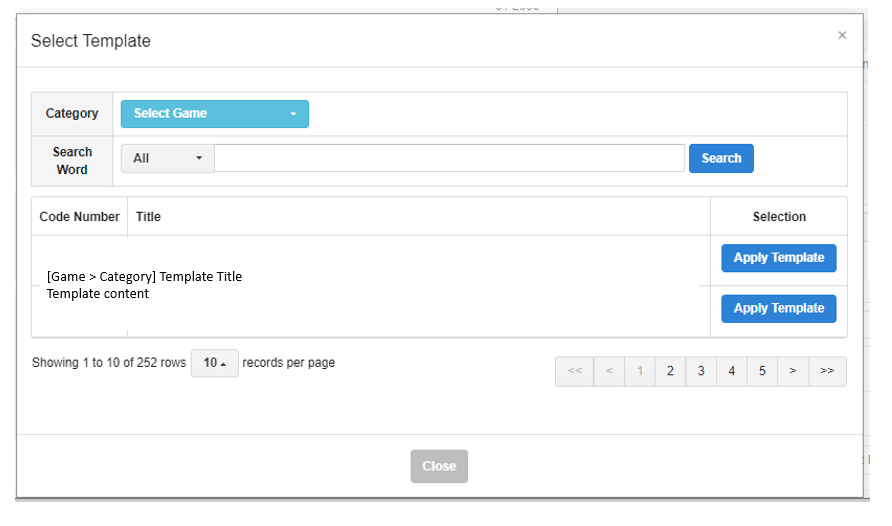This screenshot has height=526, width=892.
Task: Open the 10 records per page dropdown
Action: coord(214,363)
